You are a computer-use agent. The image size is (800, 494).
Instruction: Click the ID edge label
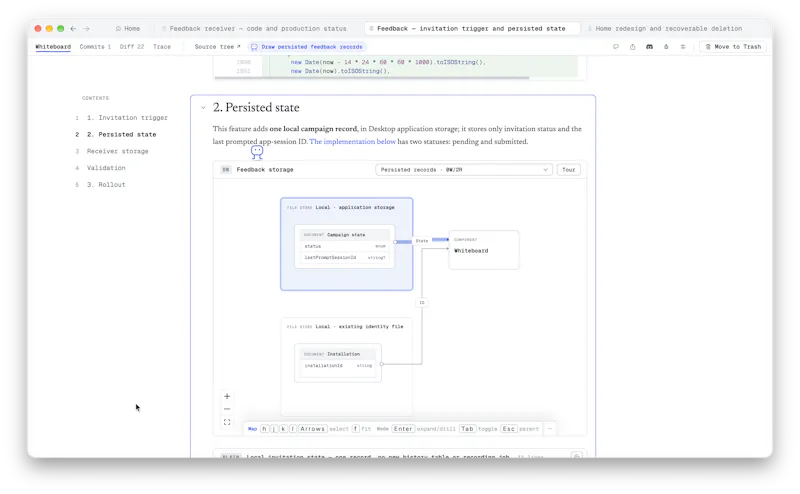(422, 303)
